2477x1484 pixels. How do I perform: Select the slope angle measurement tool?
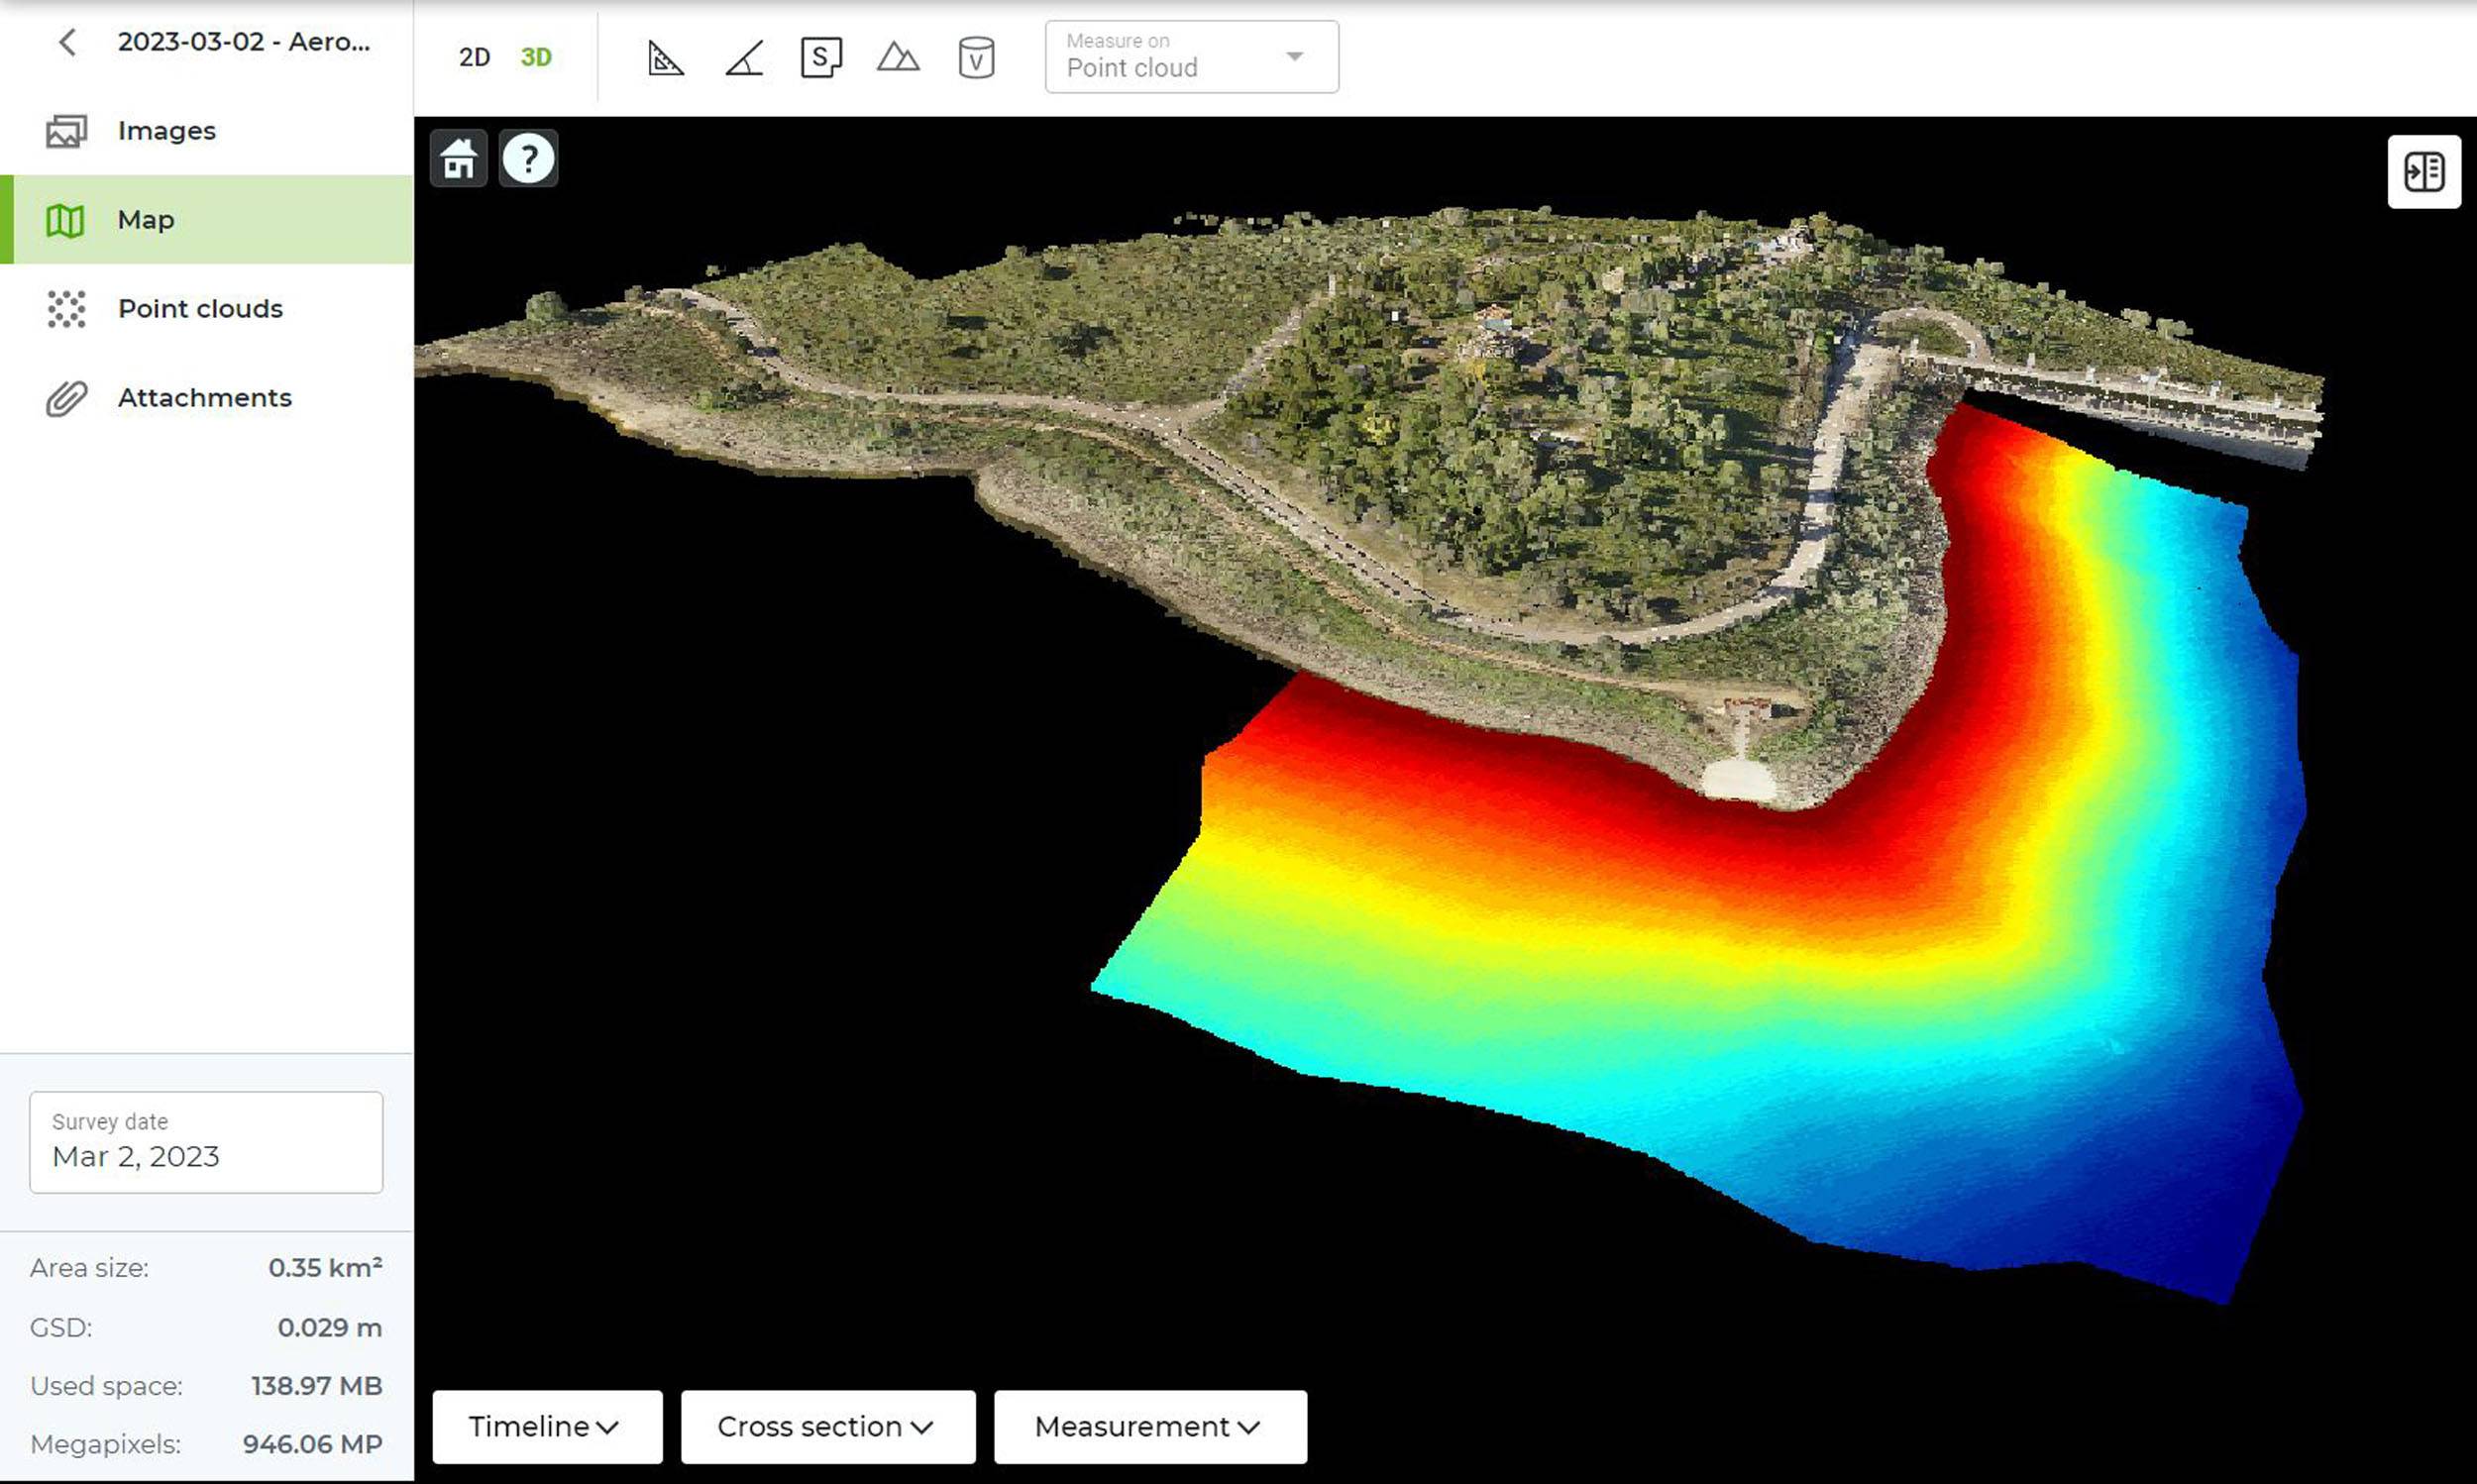pyautogui.click(x=743, y=58)
